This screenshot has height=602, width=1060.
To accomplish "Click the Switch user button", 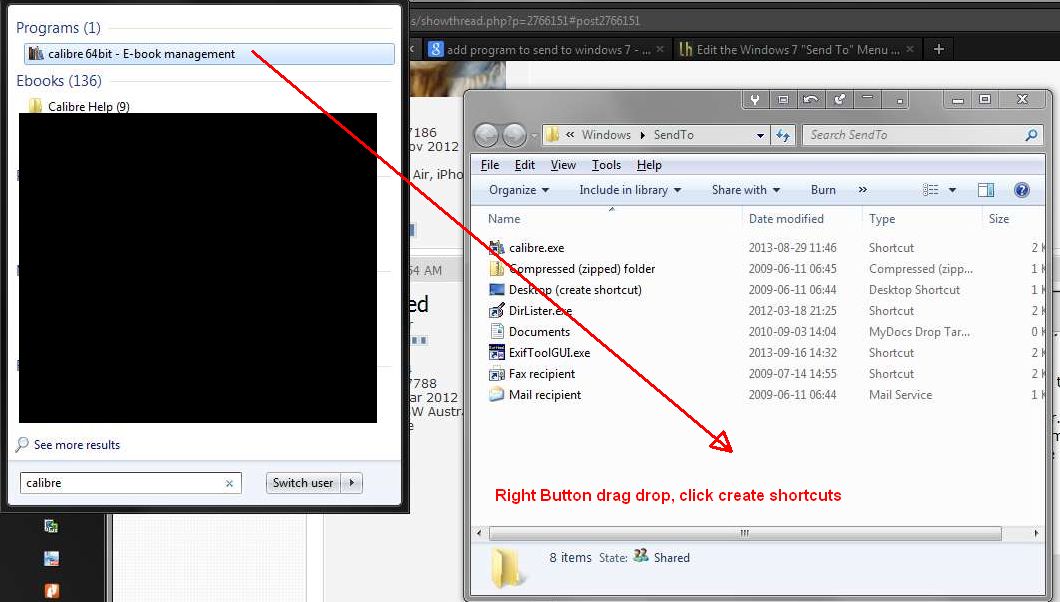I will coord(303,483).
